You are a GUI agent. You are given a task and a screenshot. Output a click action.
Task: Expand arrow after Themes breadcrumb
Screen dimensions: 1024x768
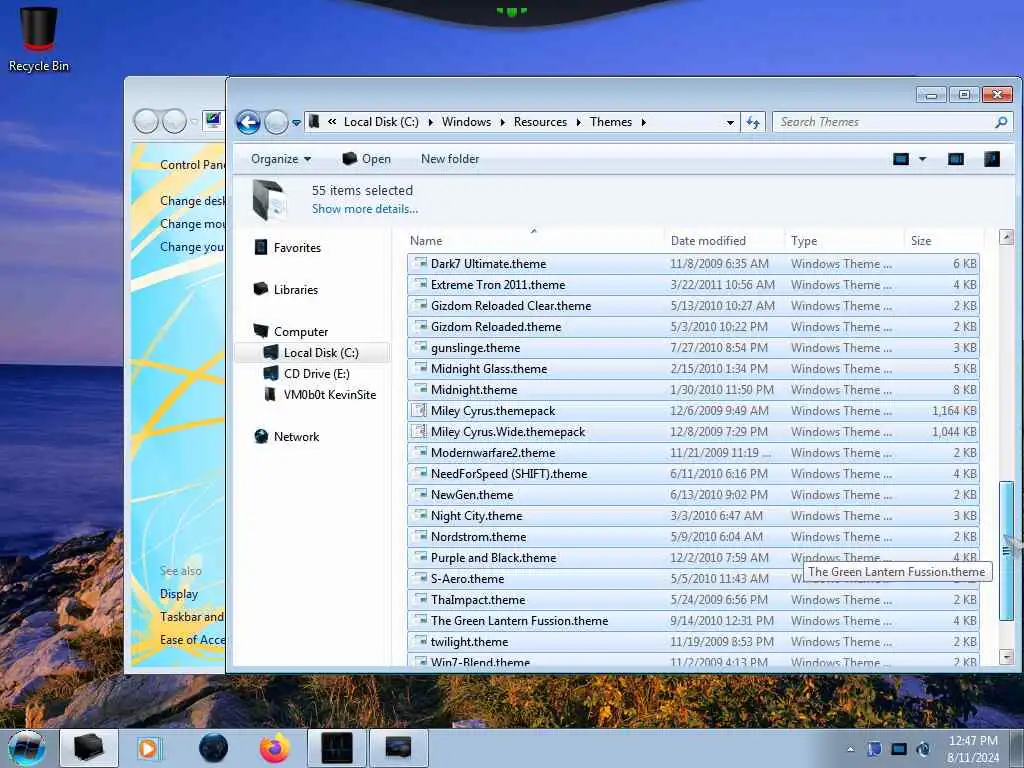[643, 122]
